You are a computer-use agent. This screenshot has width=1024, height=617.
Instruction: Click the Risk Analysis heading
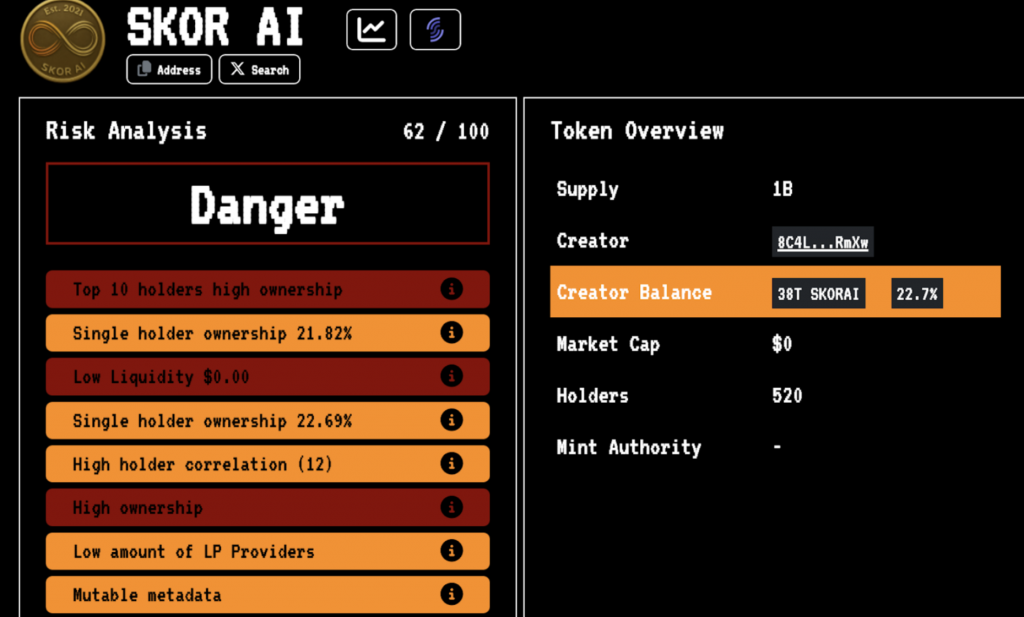(126, 131)
